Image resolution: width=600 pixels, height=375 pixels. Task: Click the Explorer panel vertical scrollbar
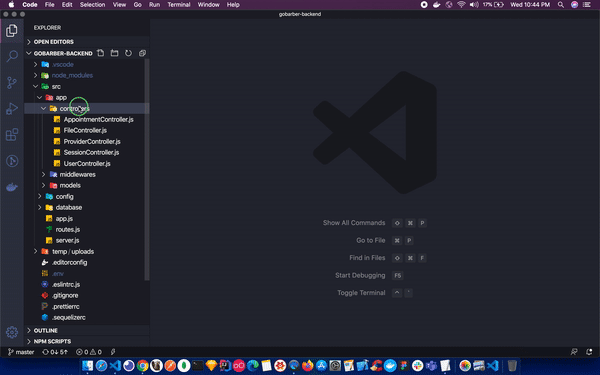147,170
